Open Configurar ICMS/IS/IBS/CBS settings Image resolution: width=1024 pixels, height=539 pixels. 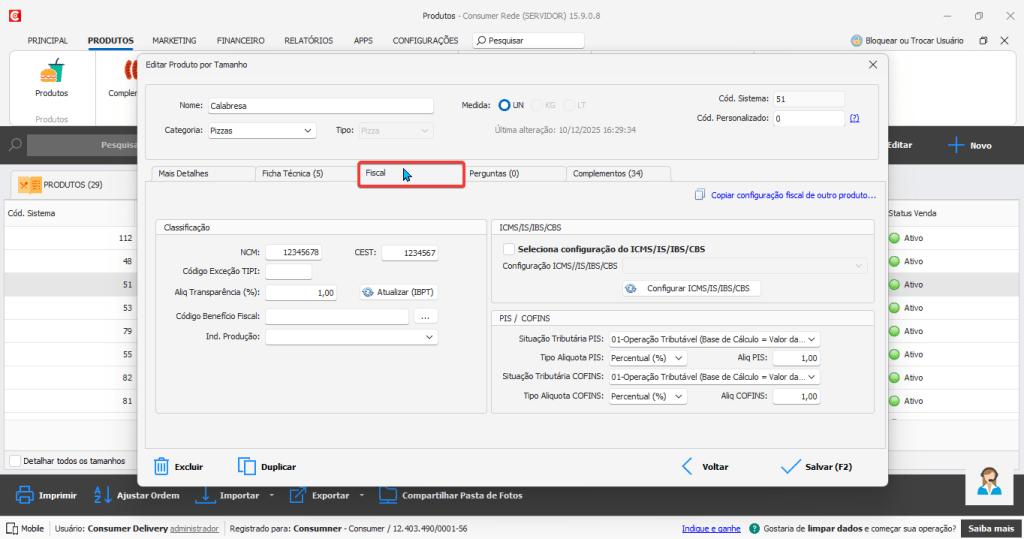click(691, 288)
